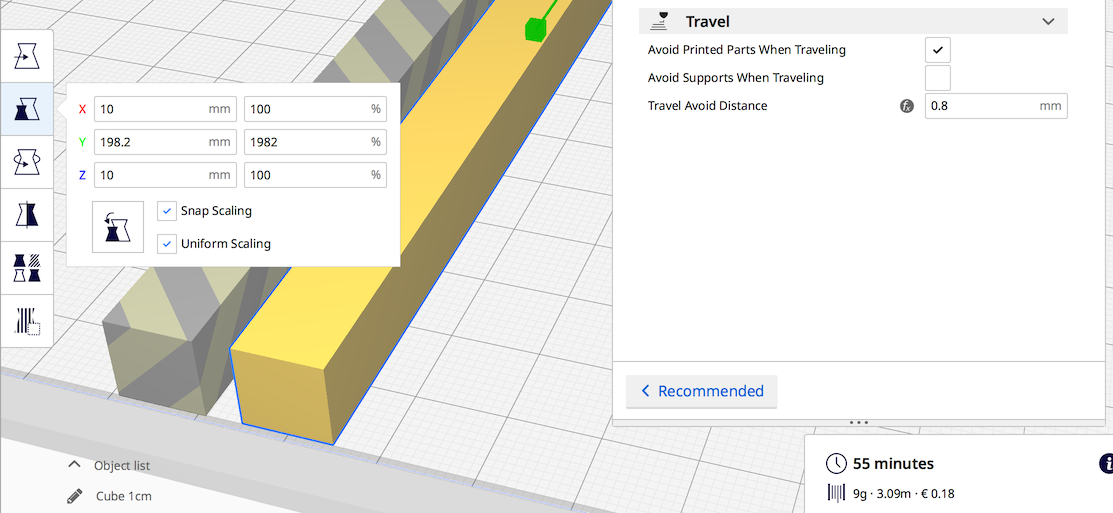Go back to Recommended settings

pyautogui.click(x=701, y=391)
